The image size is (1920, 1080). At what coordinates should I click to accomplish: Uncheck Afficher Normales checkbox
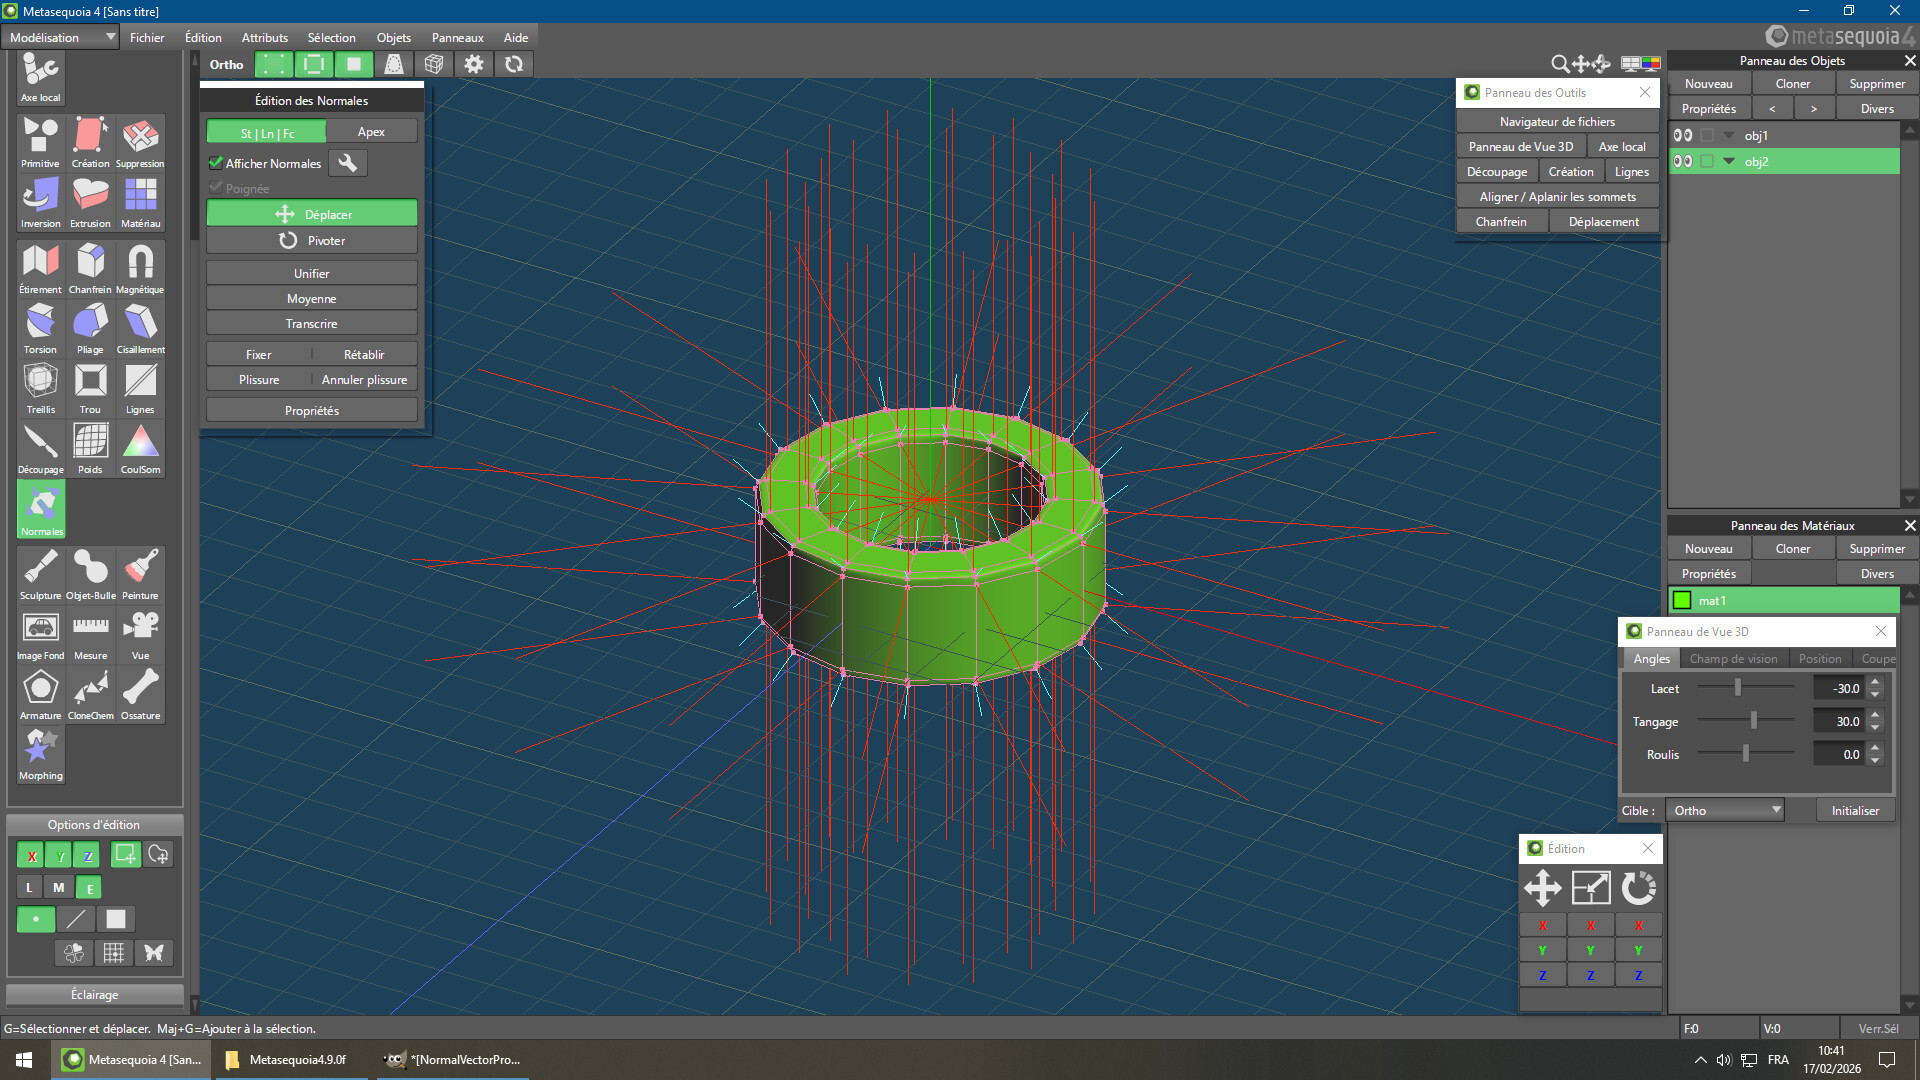tap(215, 163)
